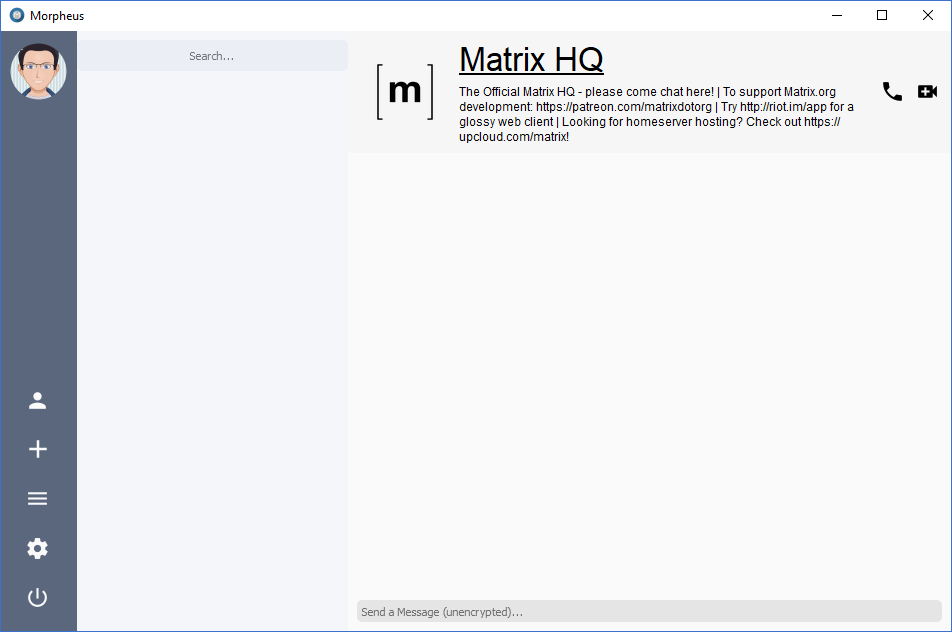Close the Morpheus window

928,15
